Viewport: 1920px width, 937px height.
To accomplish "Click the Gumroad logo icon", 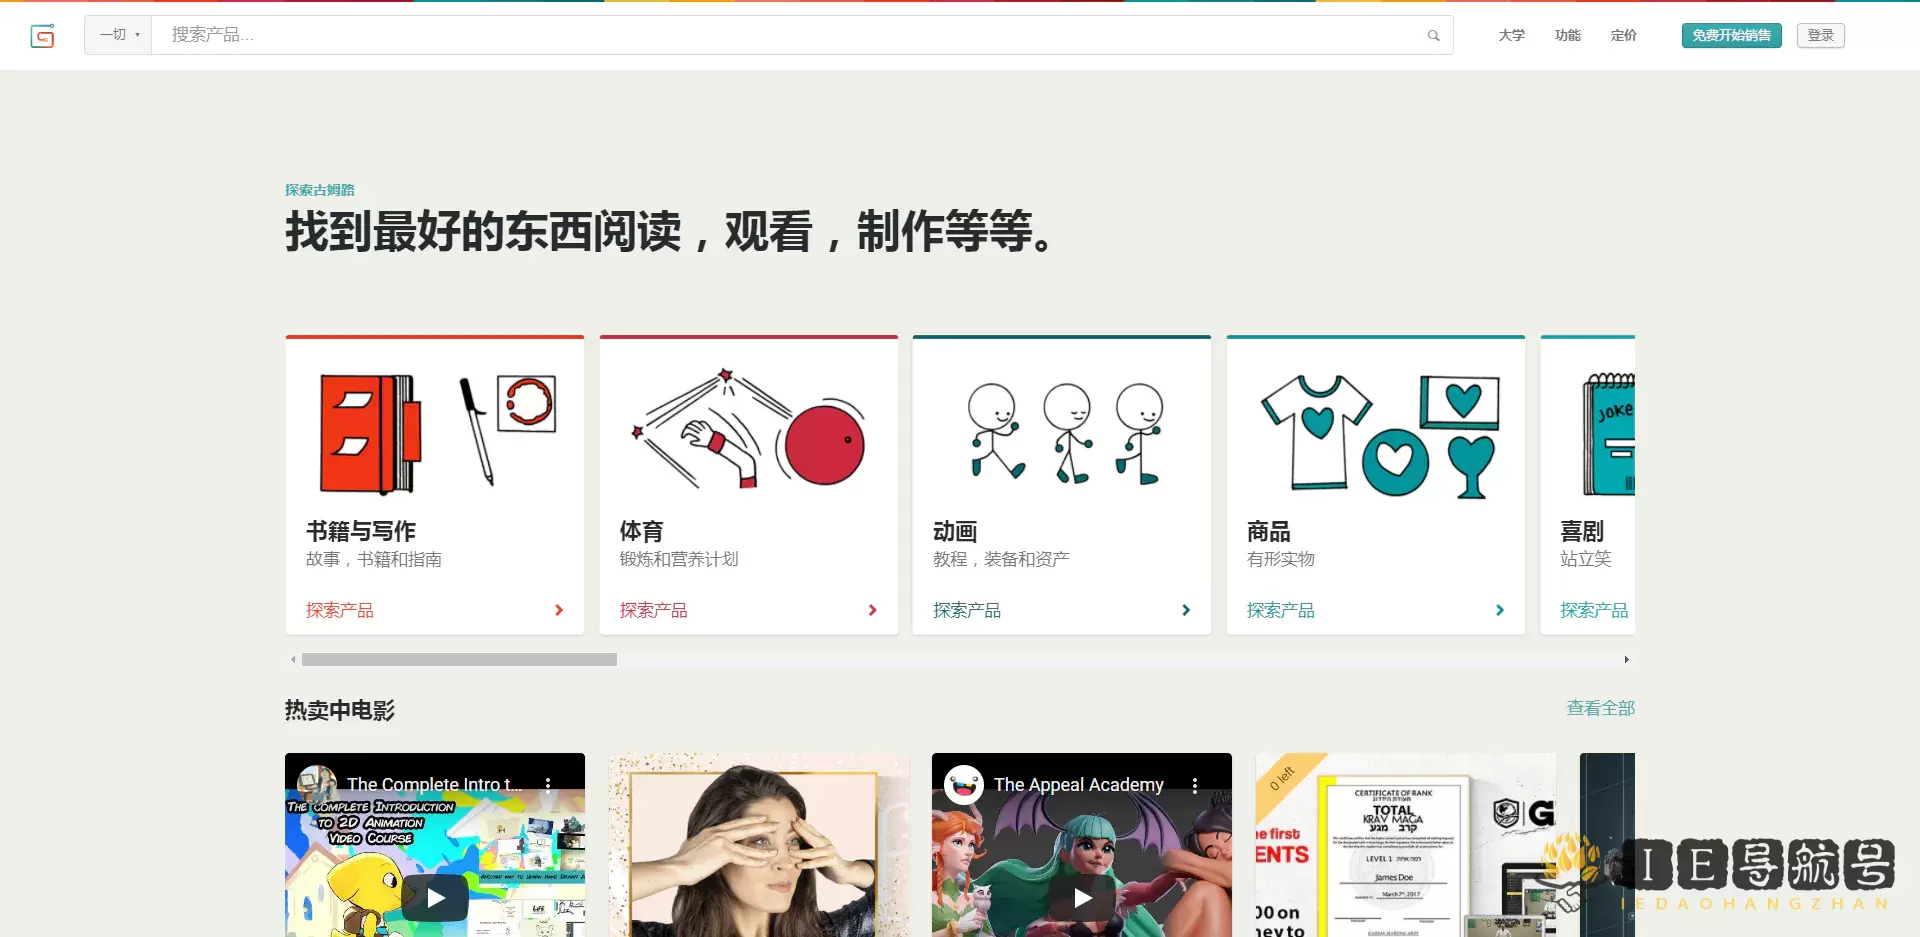I will pyautogui.click(x=43, y=36).
